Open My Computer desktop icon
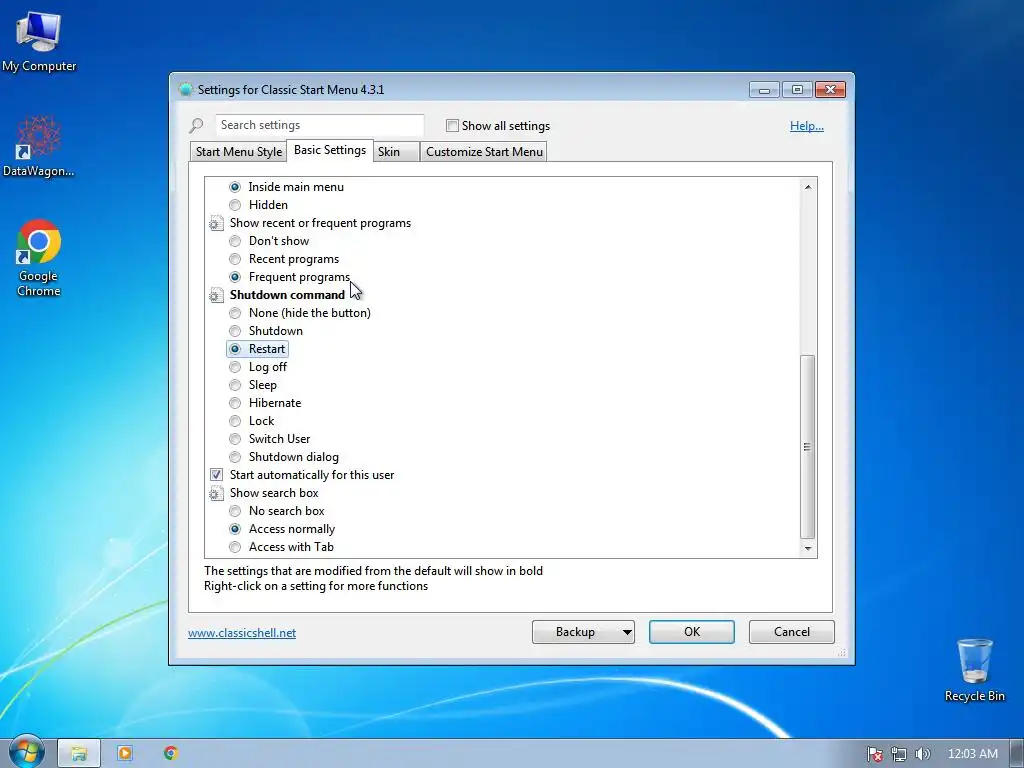The height and width of the screenshot is (768, 1024). [x=39, y=42]
